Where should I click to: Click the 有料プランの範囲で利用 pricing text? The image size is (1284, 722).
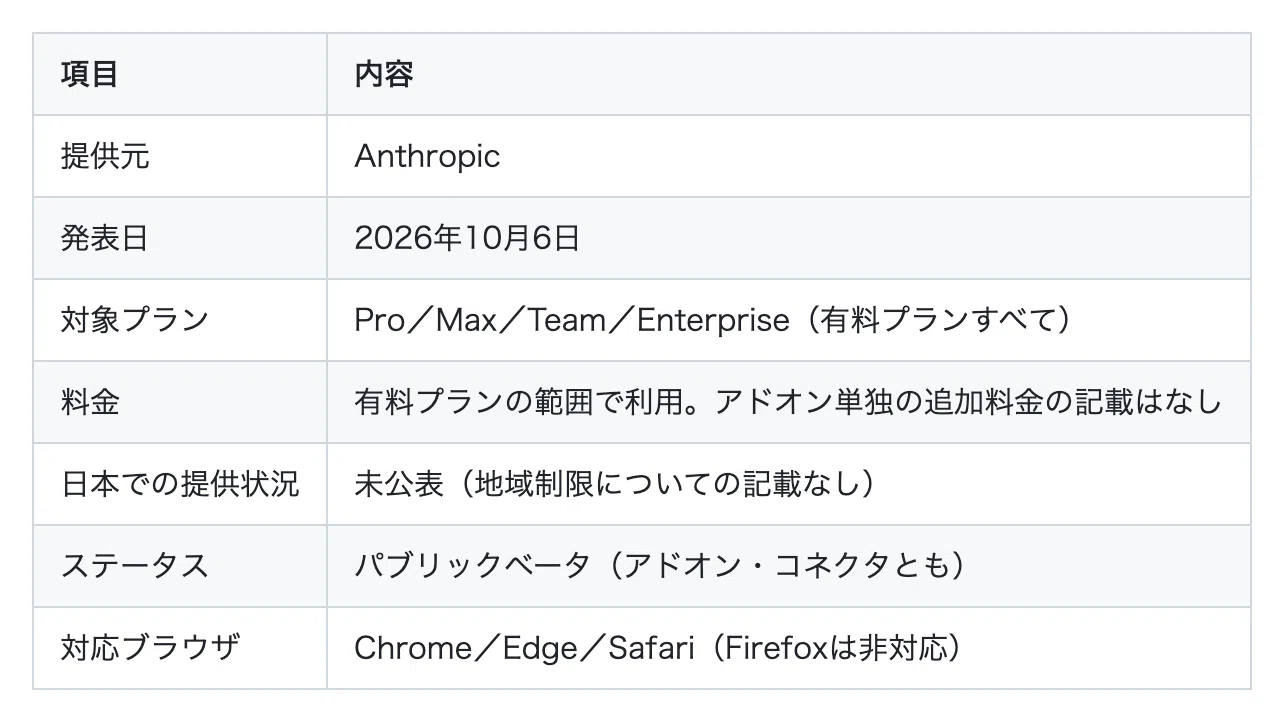point(501,403)
